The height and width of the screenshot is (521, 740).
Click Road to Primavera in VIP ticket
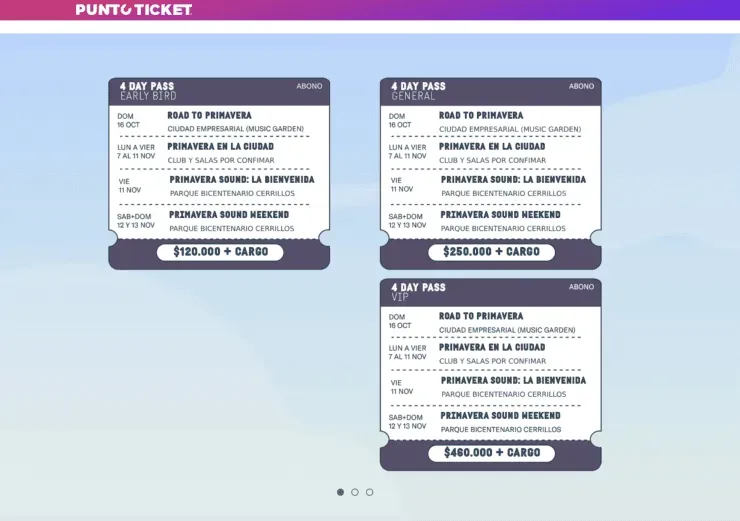pos(481,317)
